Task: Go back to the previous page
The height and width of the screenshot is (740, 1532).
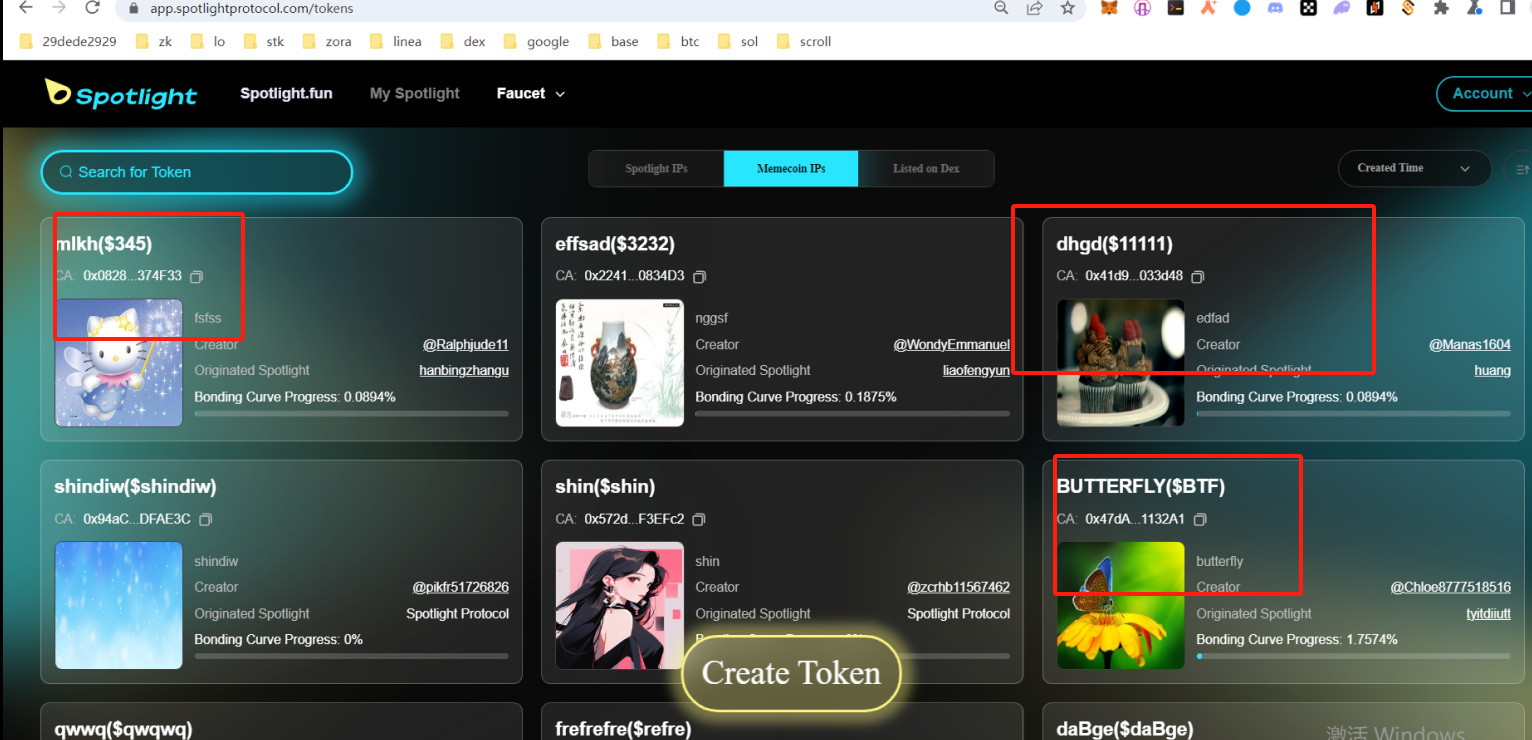Action: pyautogui.click(x=26, y=8)
